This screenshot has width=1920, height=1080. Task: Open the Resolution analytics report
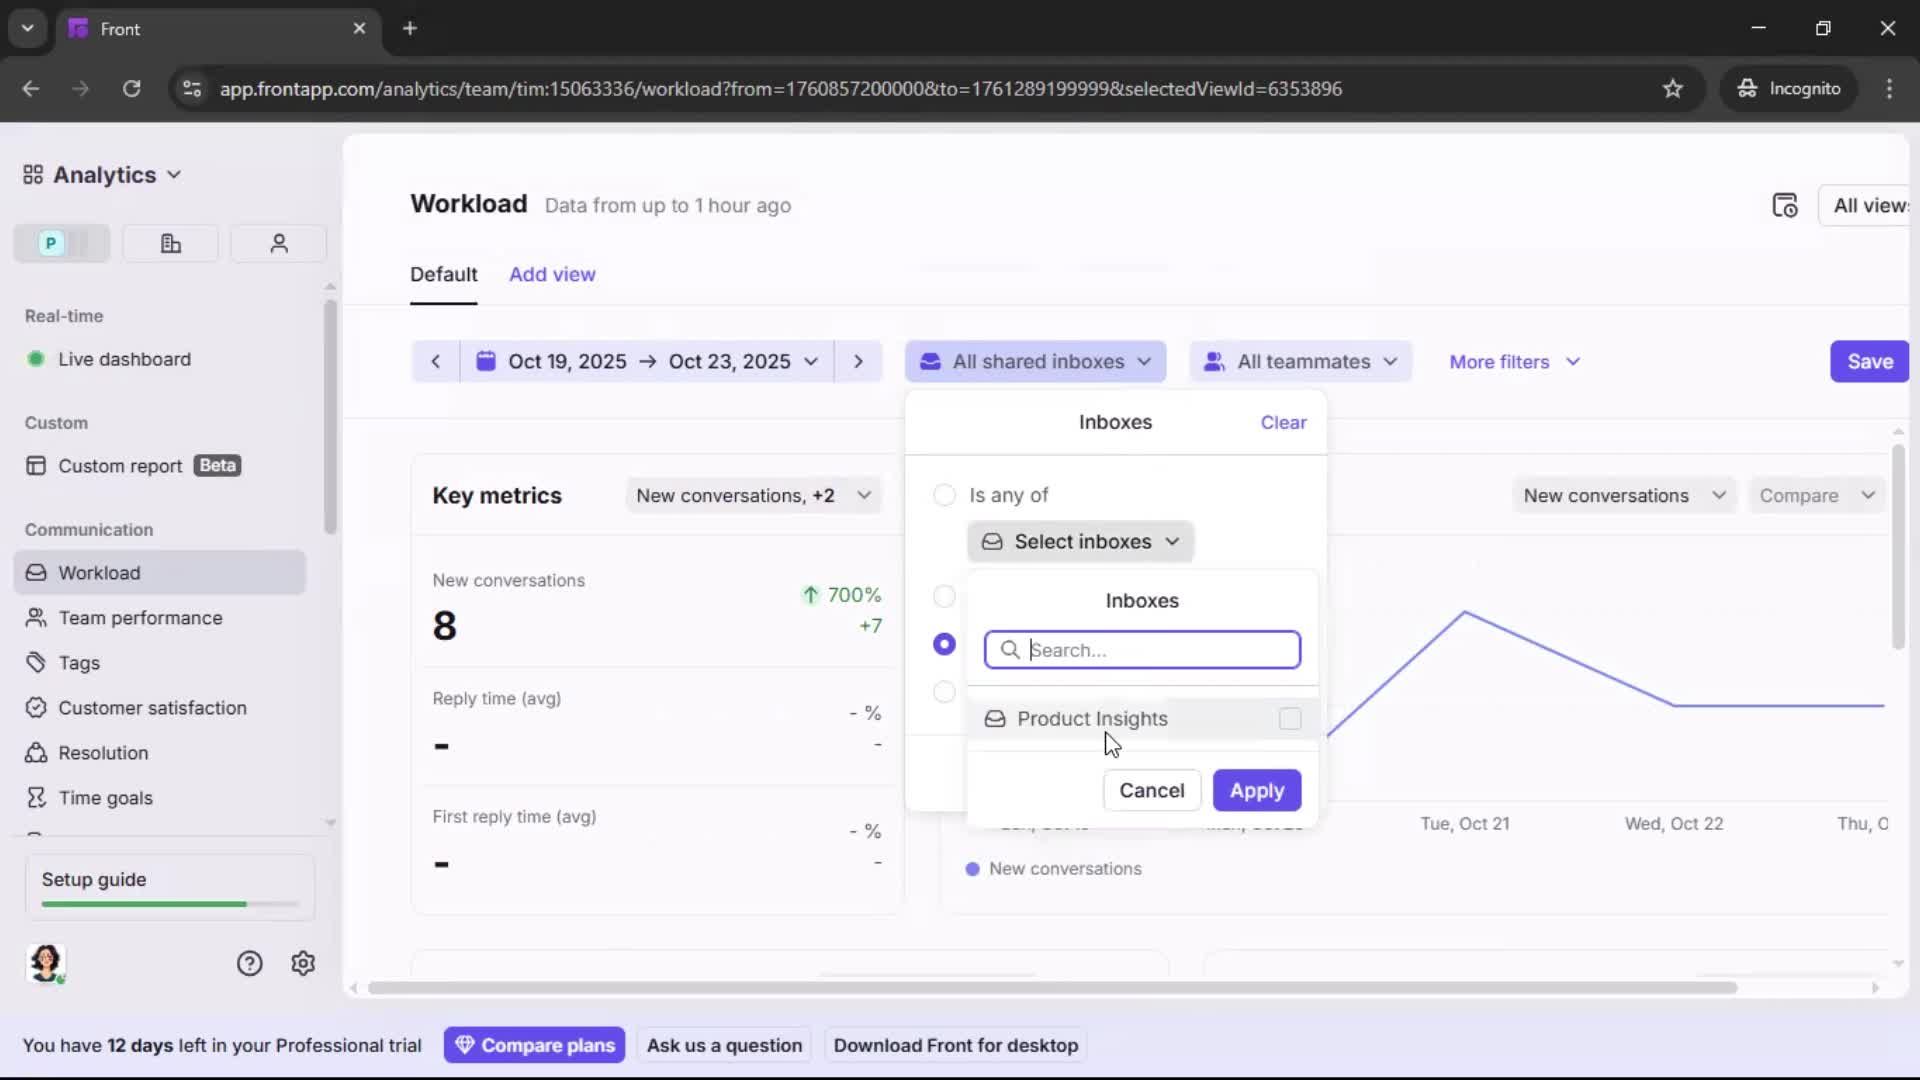click(102, 752)
